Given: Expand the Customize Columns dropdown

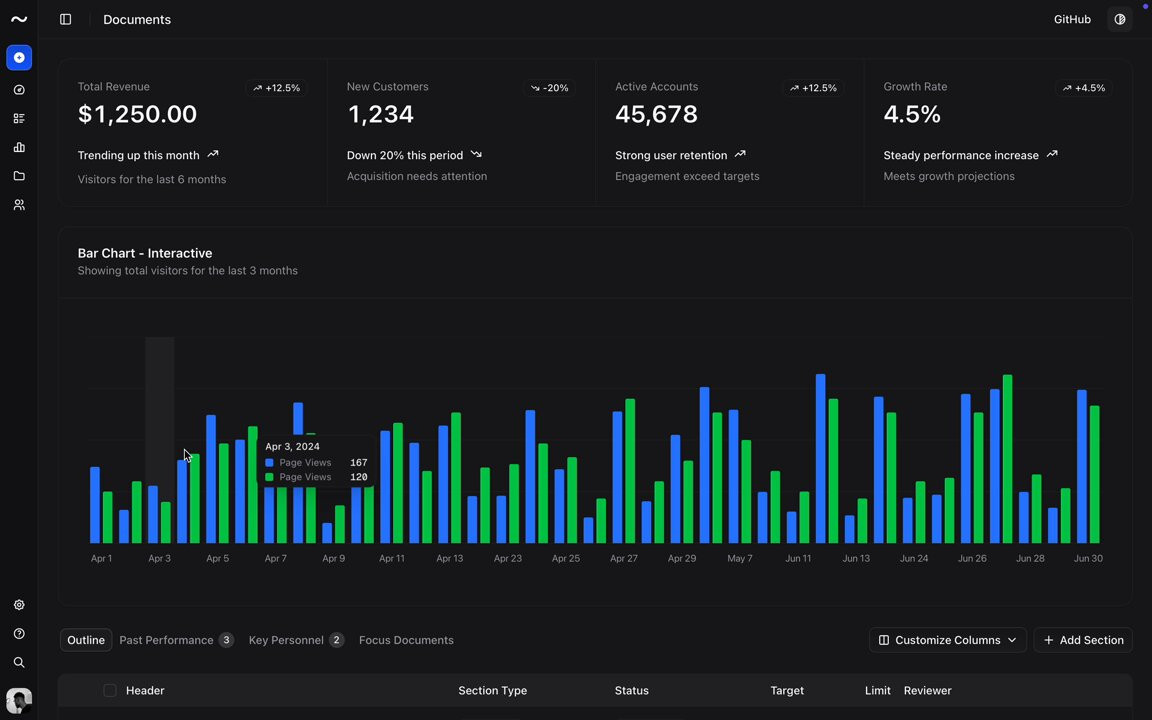Looking at the screenshot, I should 947,640.
